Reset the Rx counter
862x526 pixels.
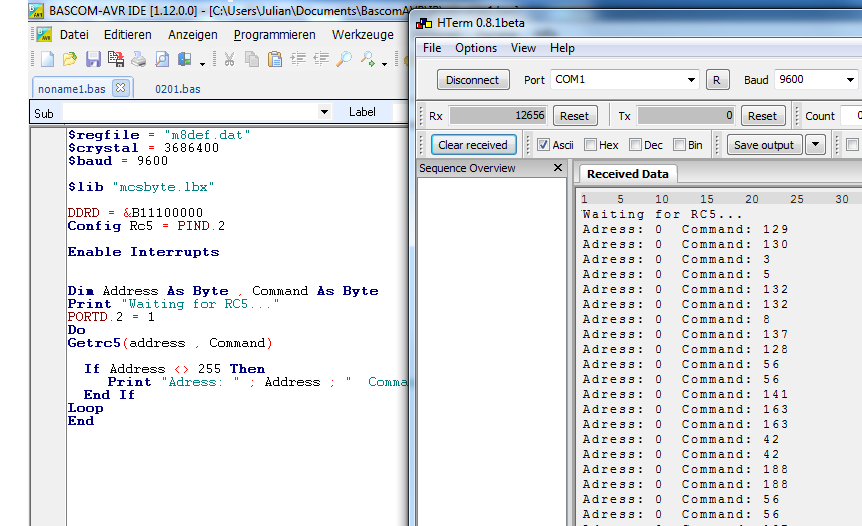click(574, 116)
